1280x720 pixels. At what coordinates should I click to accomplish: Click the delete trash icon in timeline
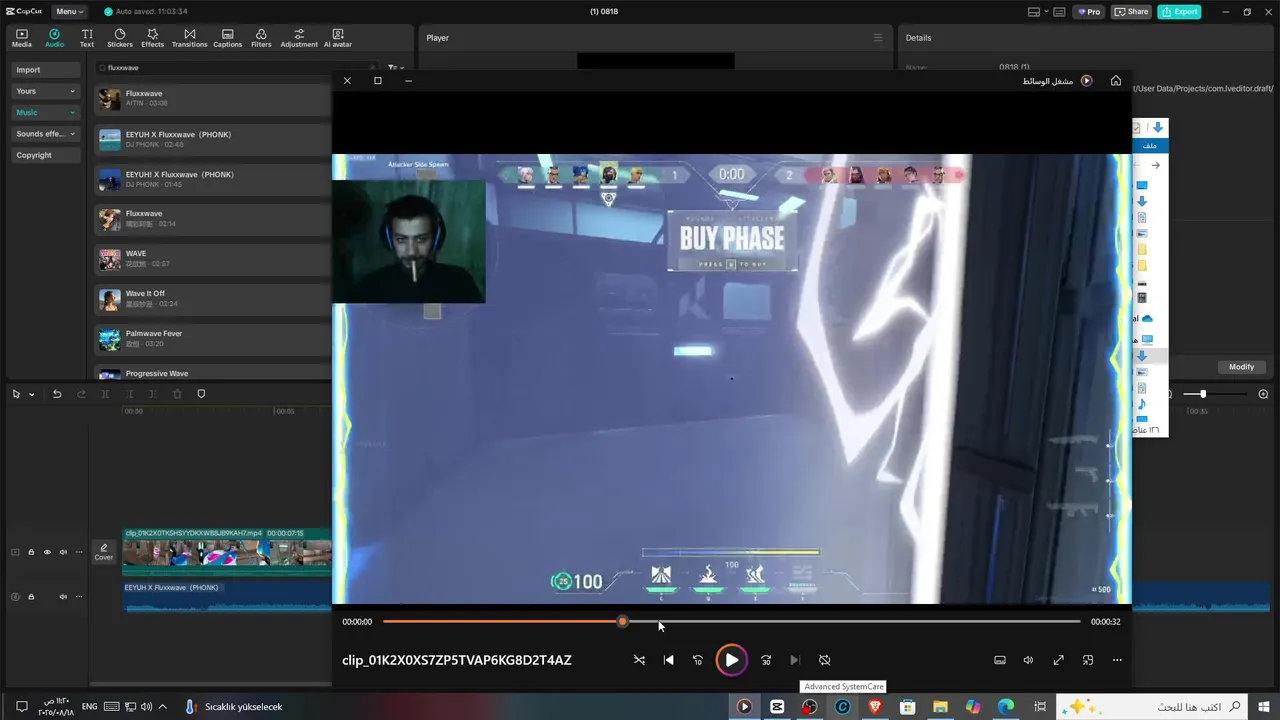[177, 395]
